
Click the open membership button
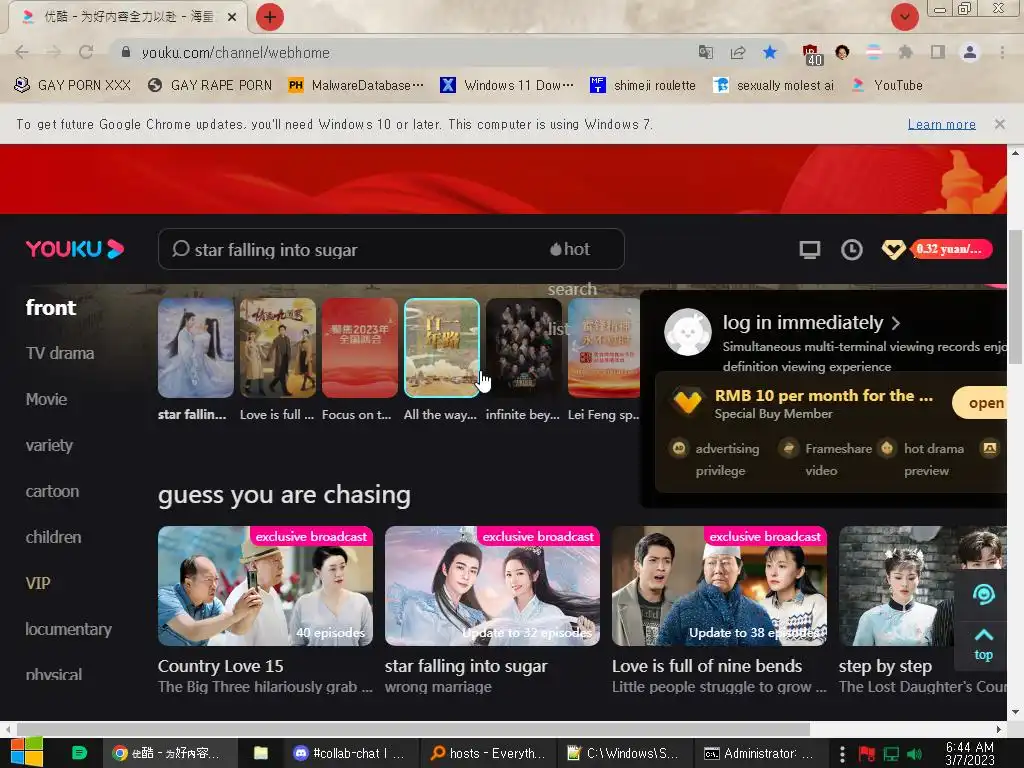coord(981,403)
